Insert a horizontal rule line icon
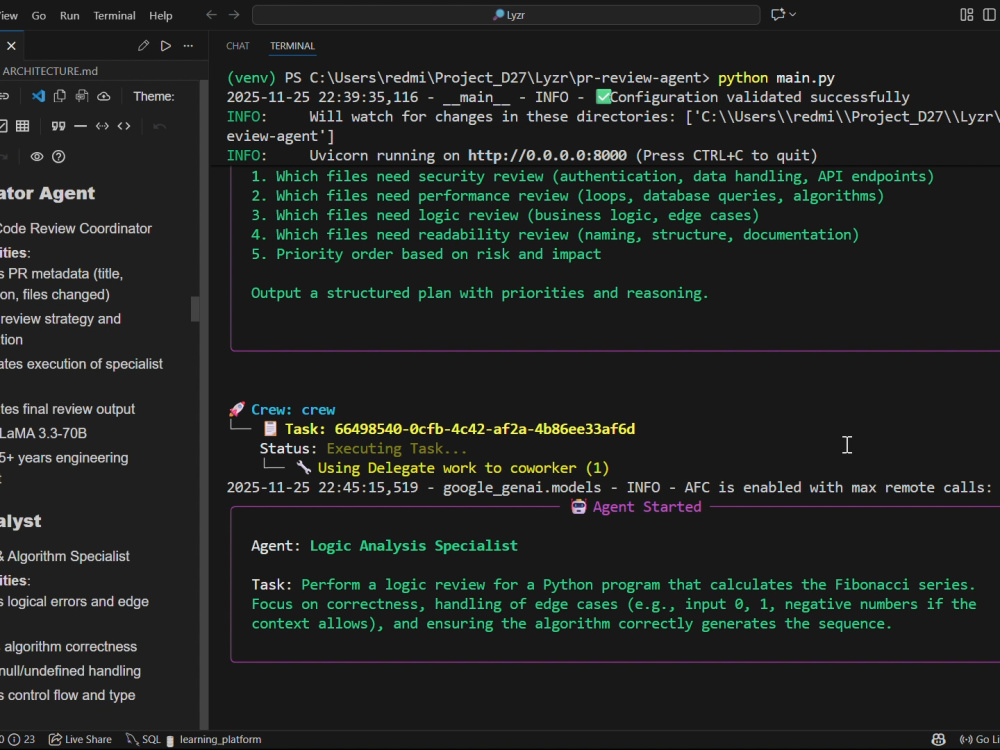The image size is (1000, 750). (80, 126)
